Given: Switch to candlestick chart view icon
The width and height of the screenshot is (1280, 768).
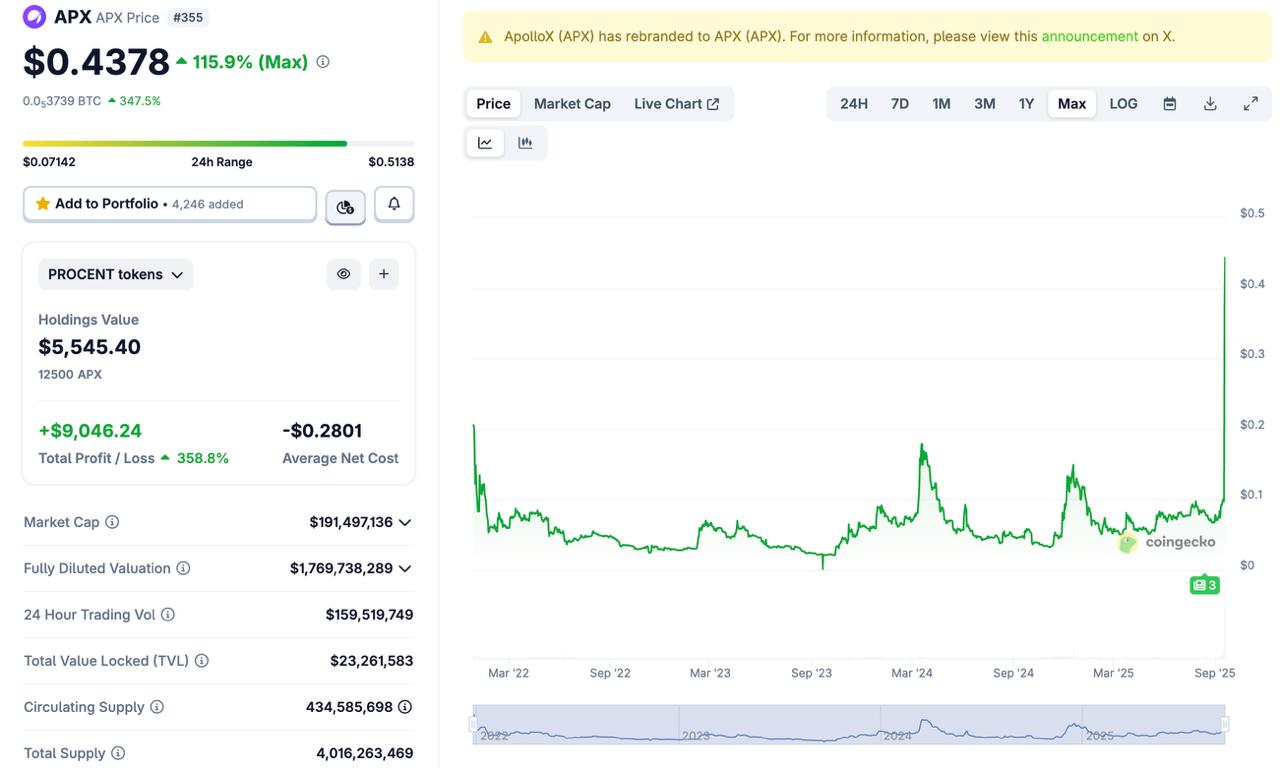Looking at the screenshot, I should click(525, 143).
